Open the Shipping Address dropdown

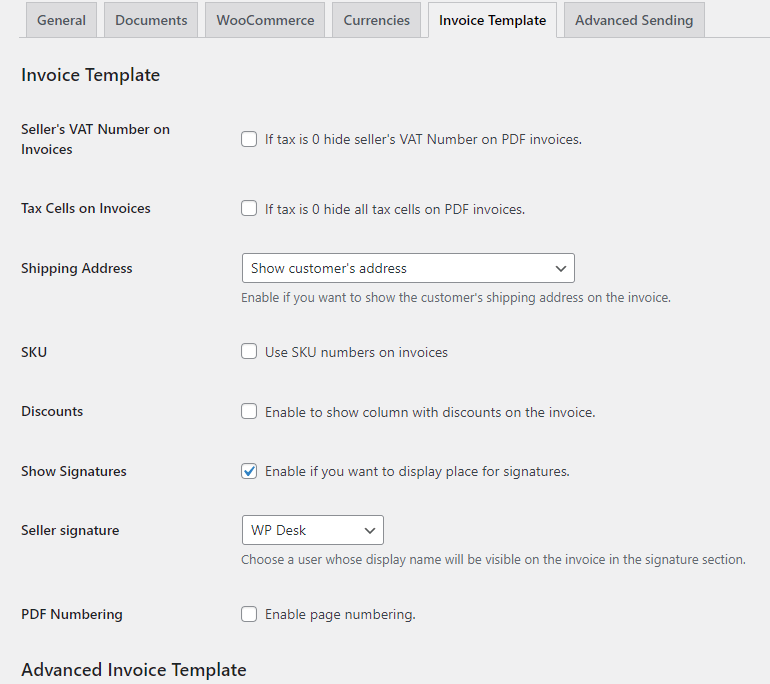click(x=408, y=268)
